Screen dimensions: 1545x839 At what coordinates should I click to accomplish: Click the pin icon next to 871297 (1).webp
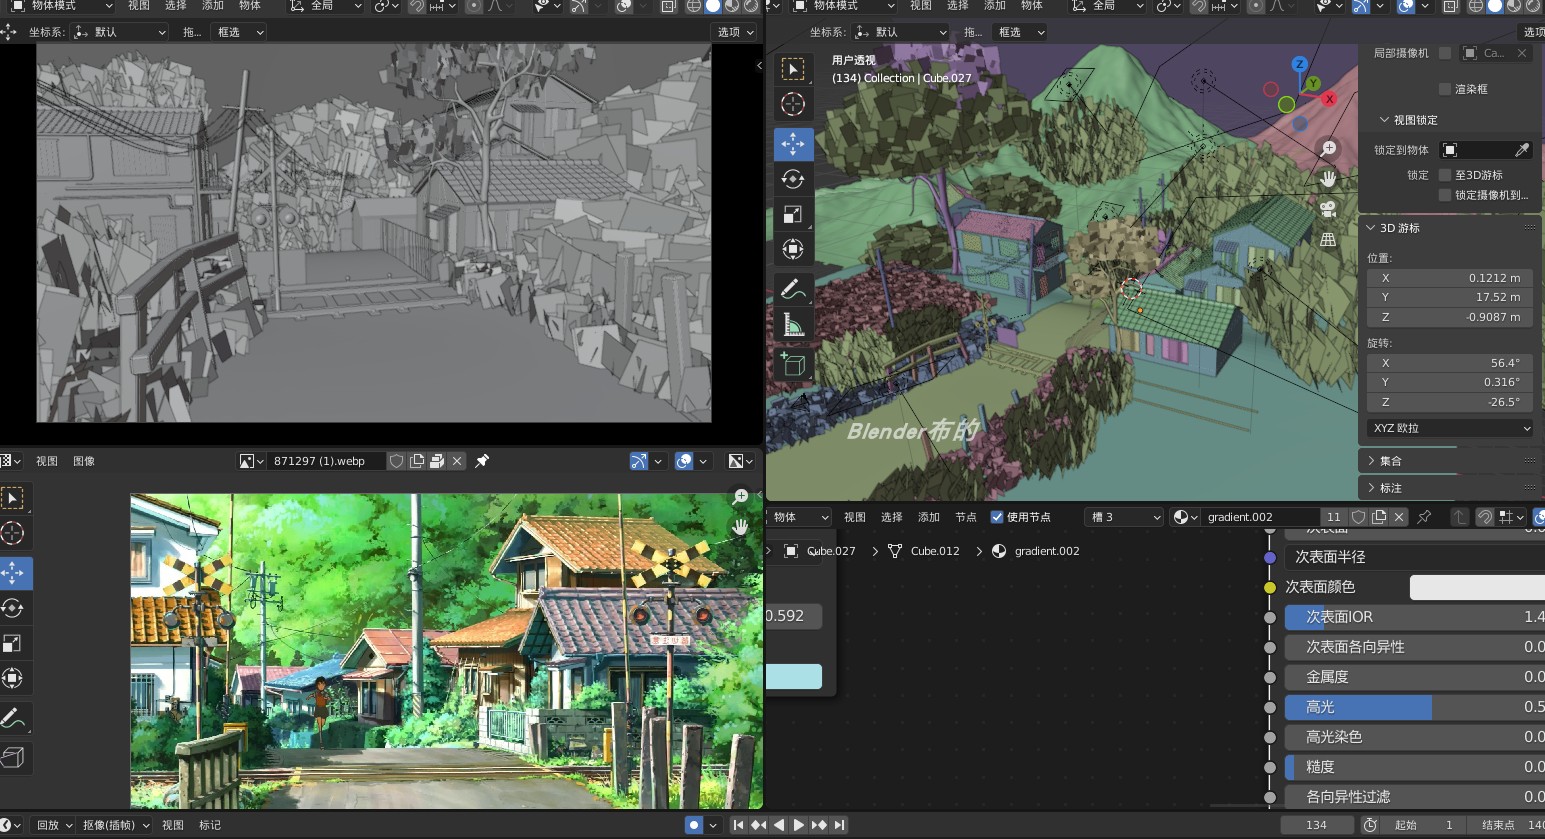click(482, 461)
